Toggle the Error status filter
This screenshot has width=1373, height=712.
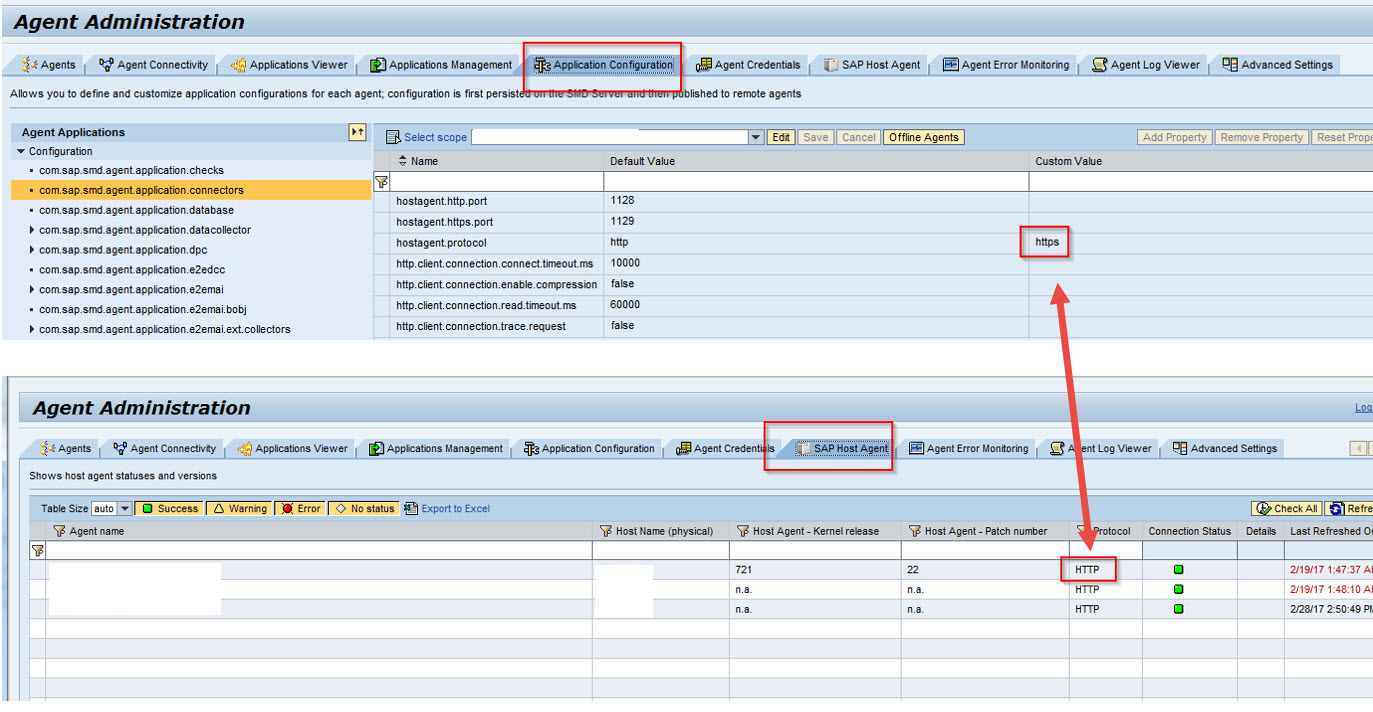pyautogui.click(x=300, y=509)
